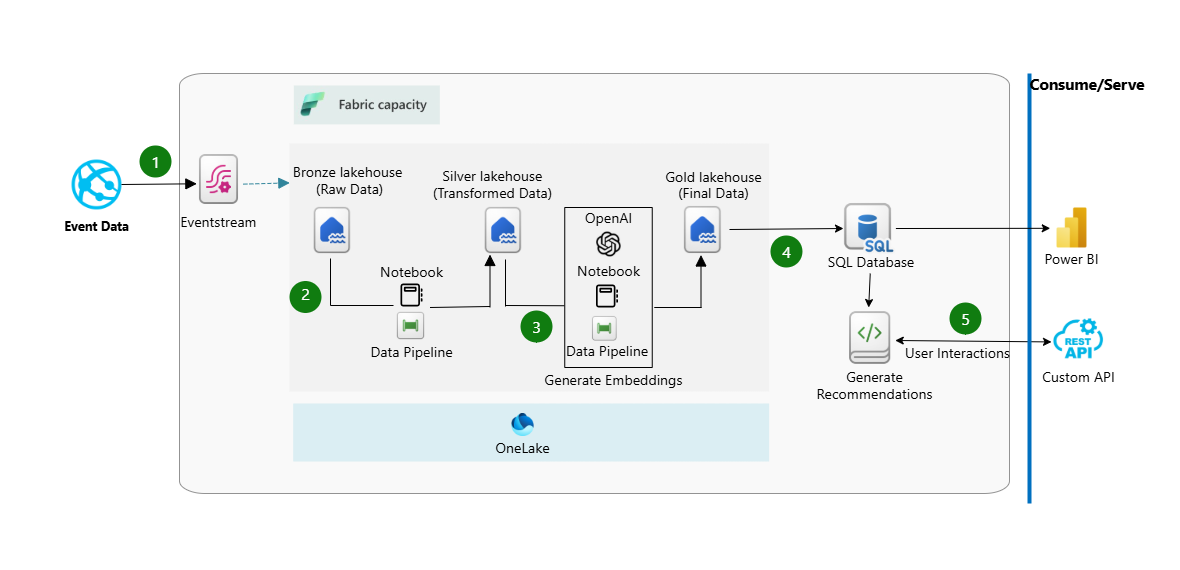Click the "Generate Recommendations" label
1180x570 pixels.
(x=874, y=386)
